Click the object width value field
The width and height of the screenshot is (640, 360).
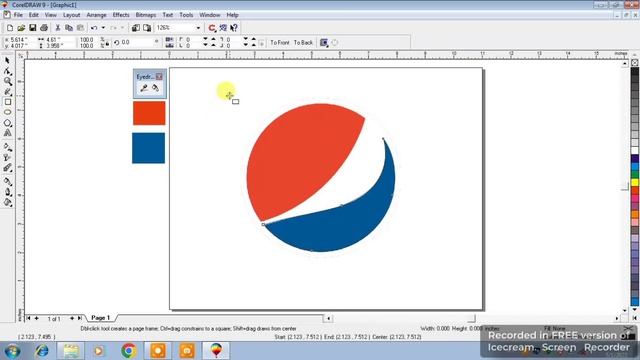pos(59,40)
